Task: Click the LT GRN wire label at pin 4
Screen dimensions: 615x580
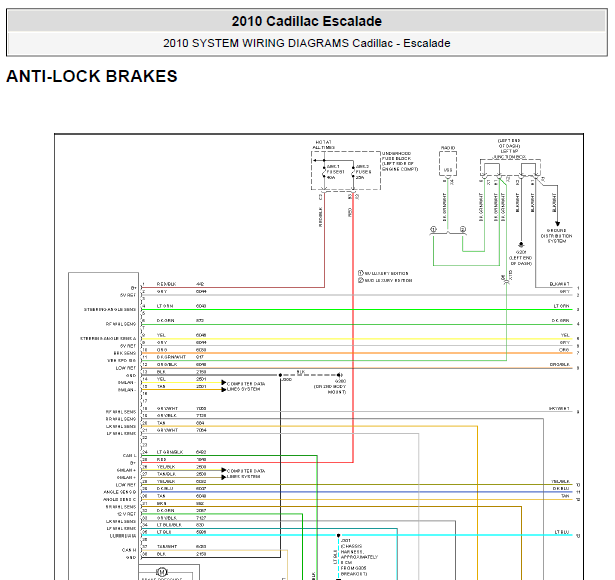Action: pyautogui.click(x=165, y=306)
